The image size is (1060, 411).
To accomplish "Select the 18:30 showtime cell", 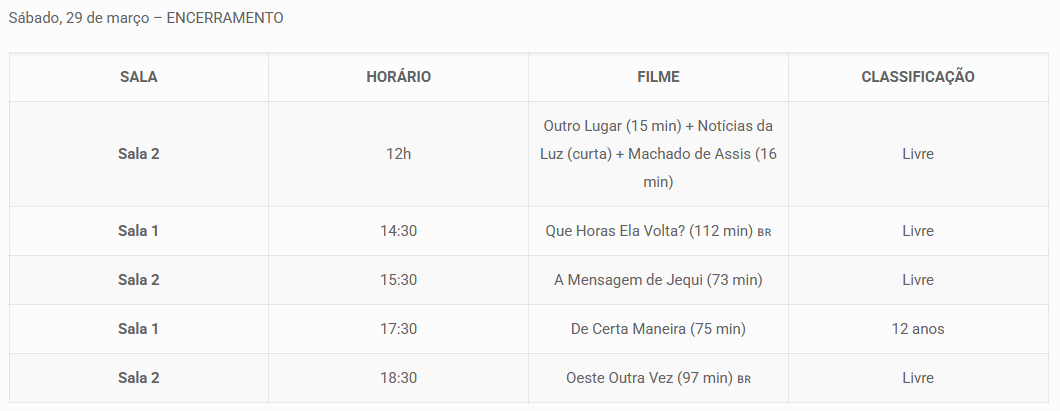I will coord(398,378).
